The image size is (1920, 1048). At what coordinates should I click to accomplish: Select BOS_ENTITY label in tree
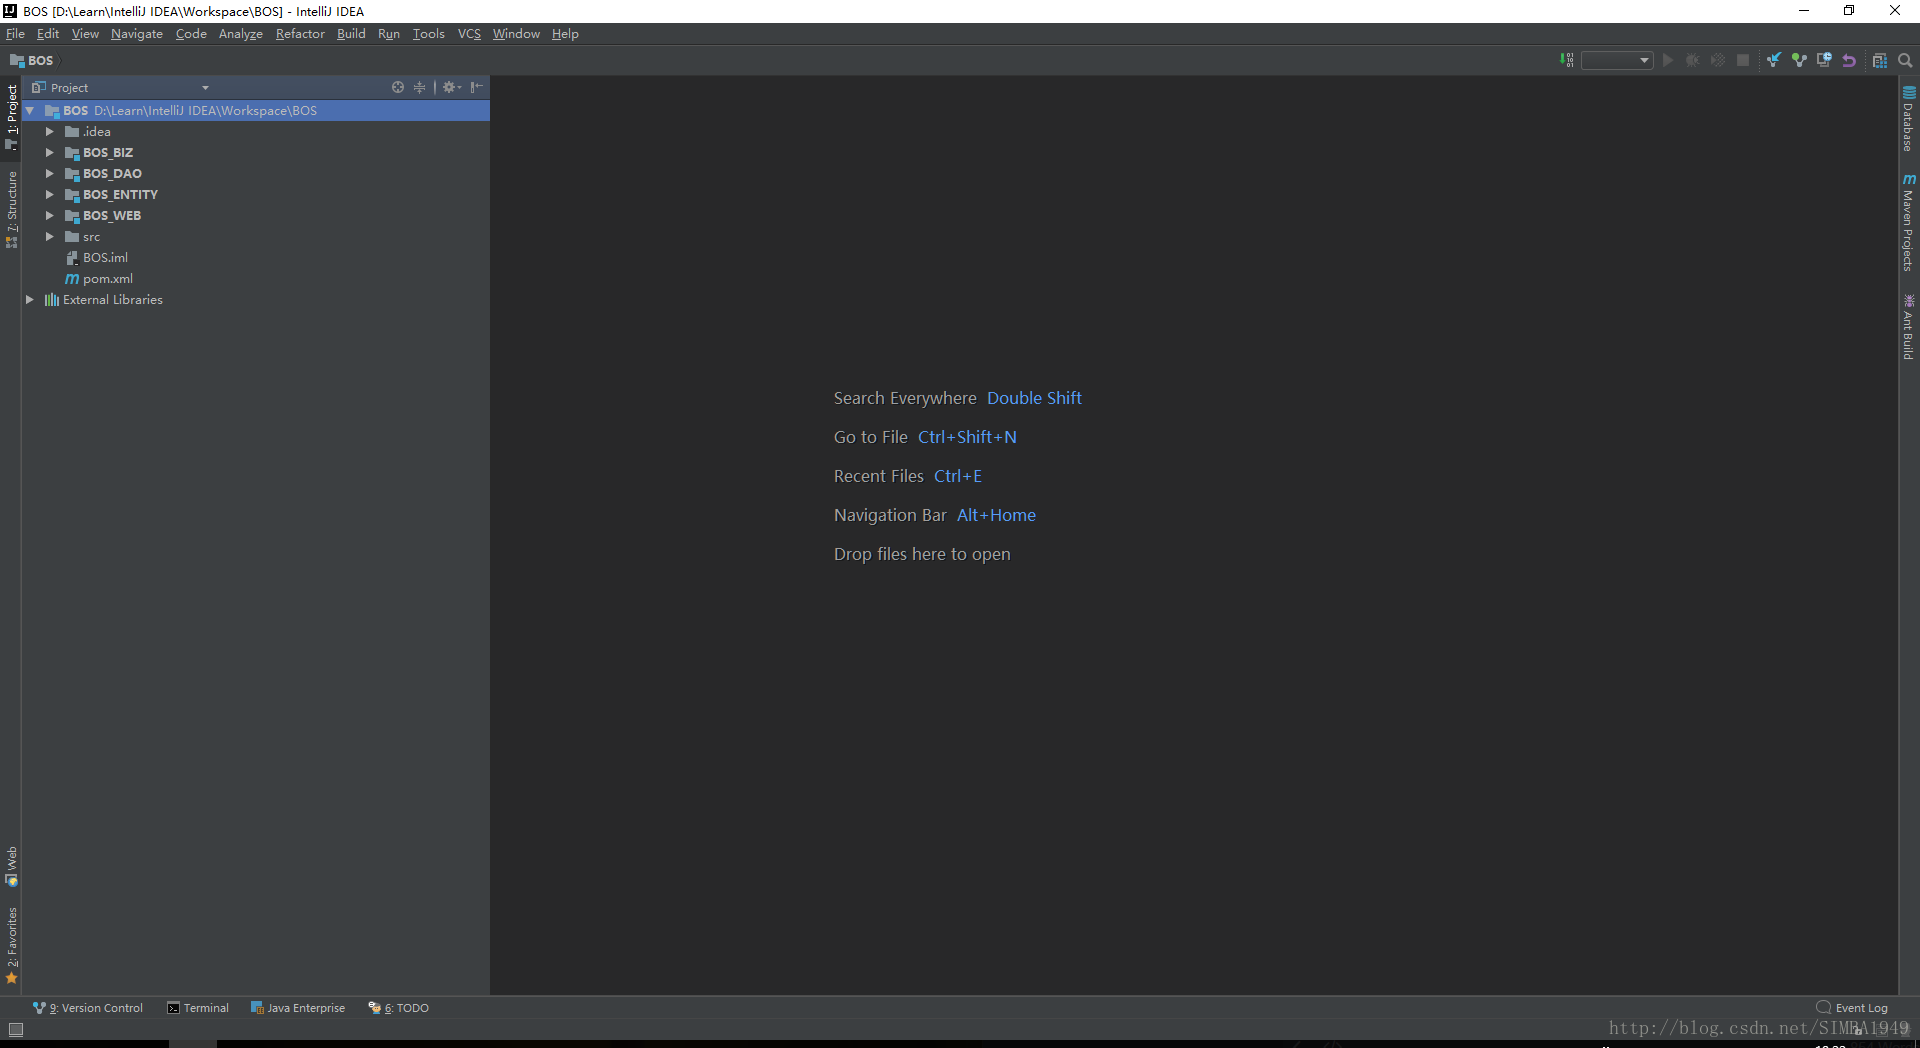pyautogui.click(x=120, y=195)
